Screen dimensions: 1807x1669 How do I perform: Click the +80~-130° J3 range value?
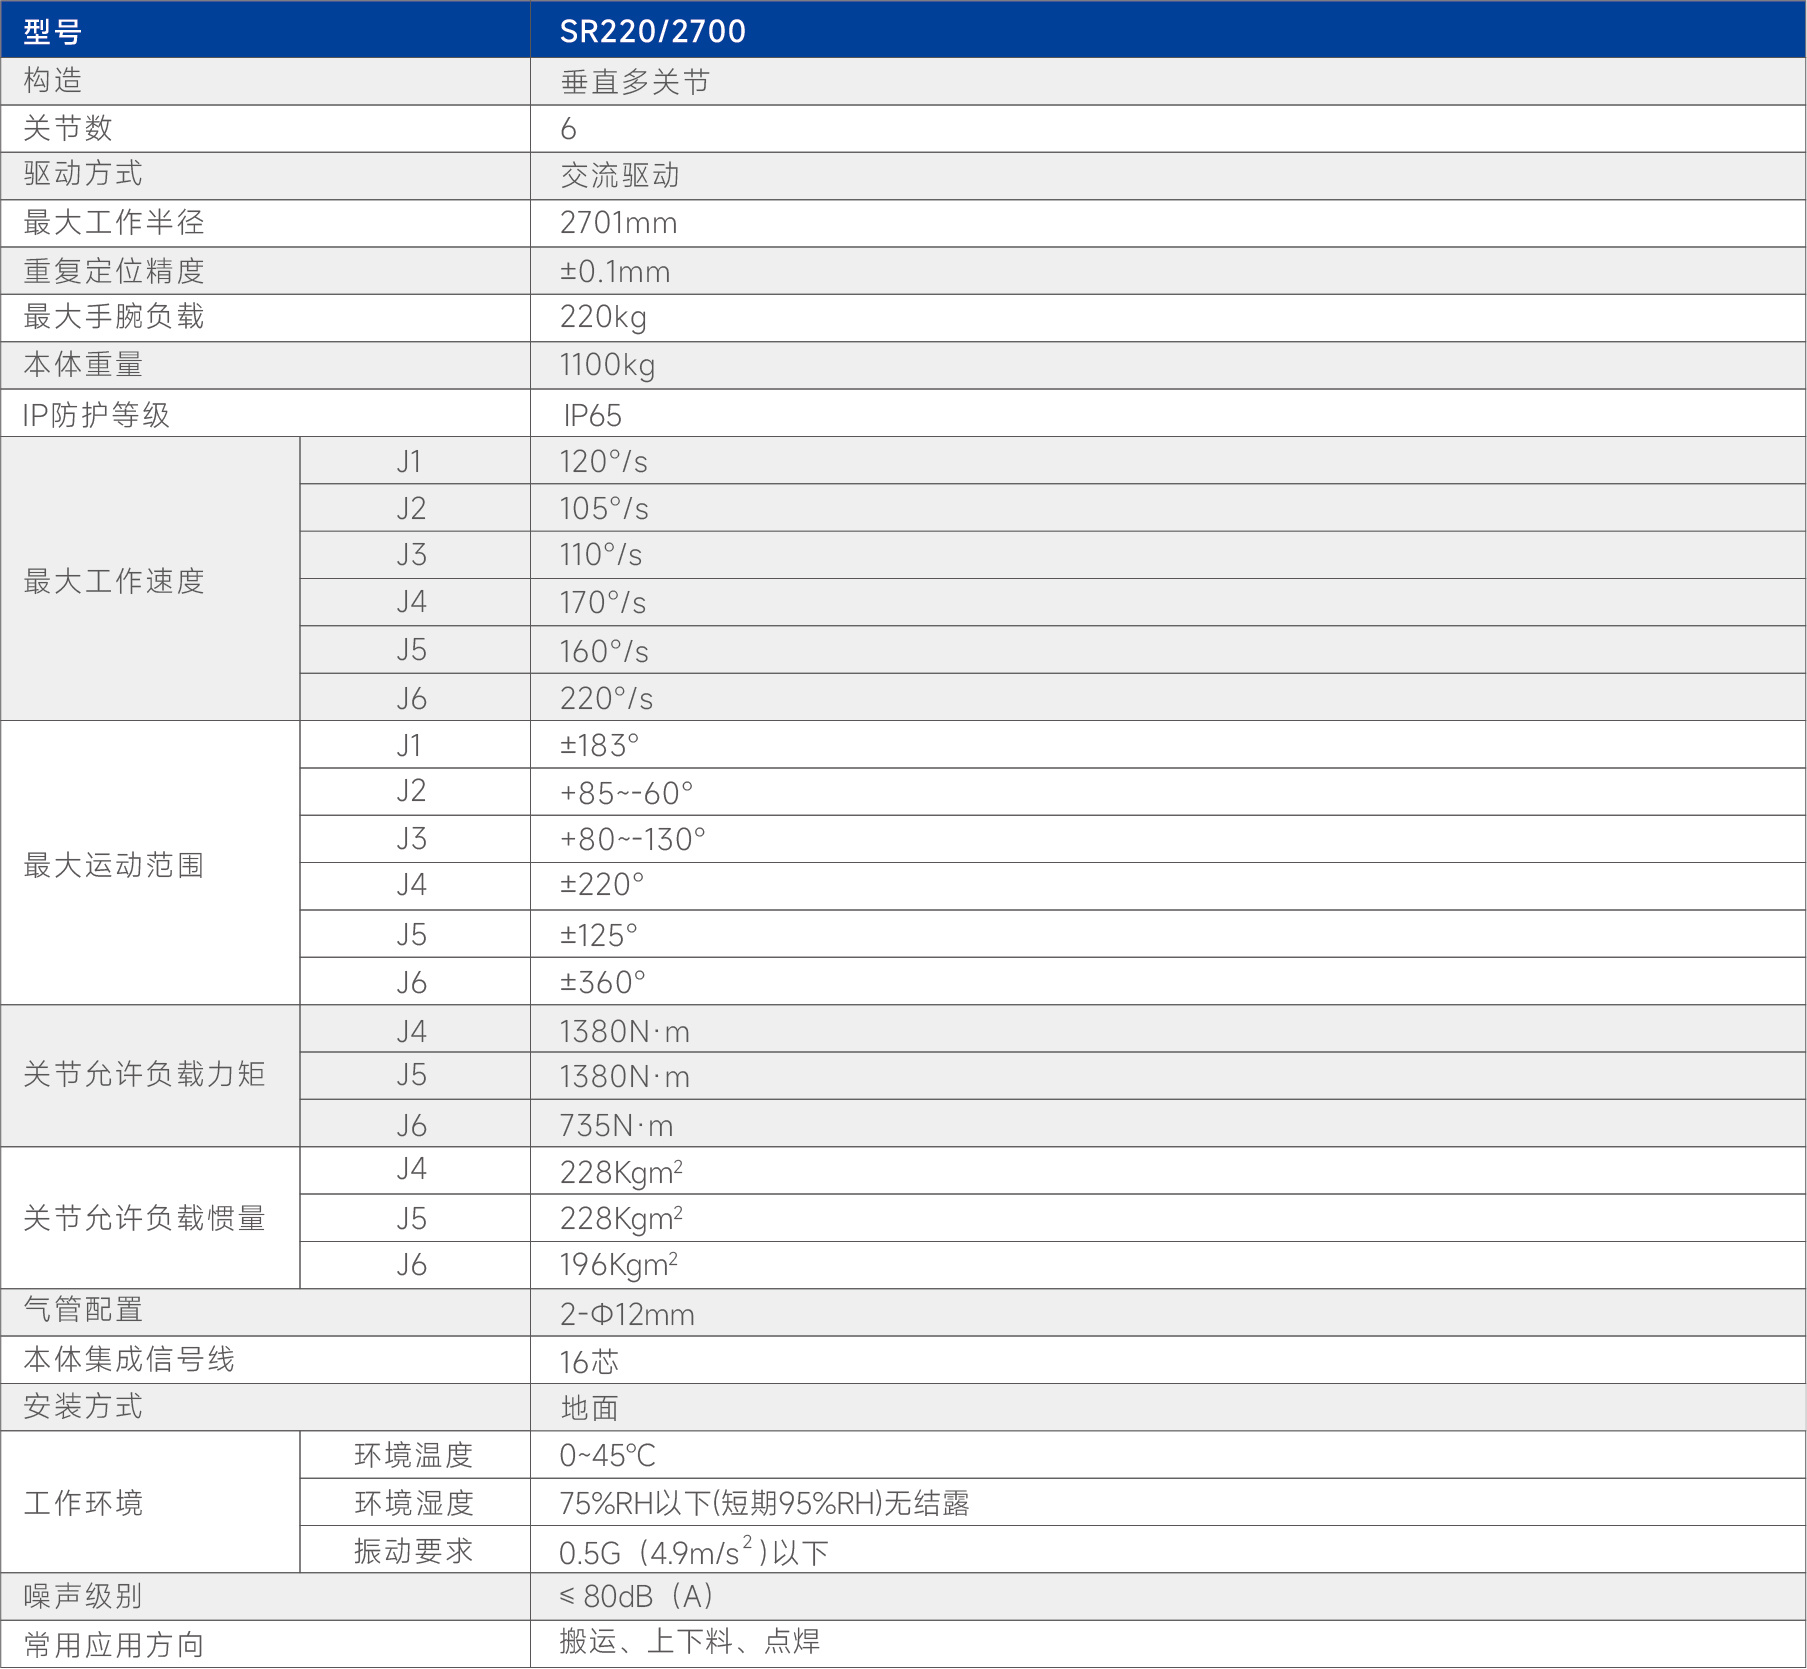click(x=632, y=839)
